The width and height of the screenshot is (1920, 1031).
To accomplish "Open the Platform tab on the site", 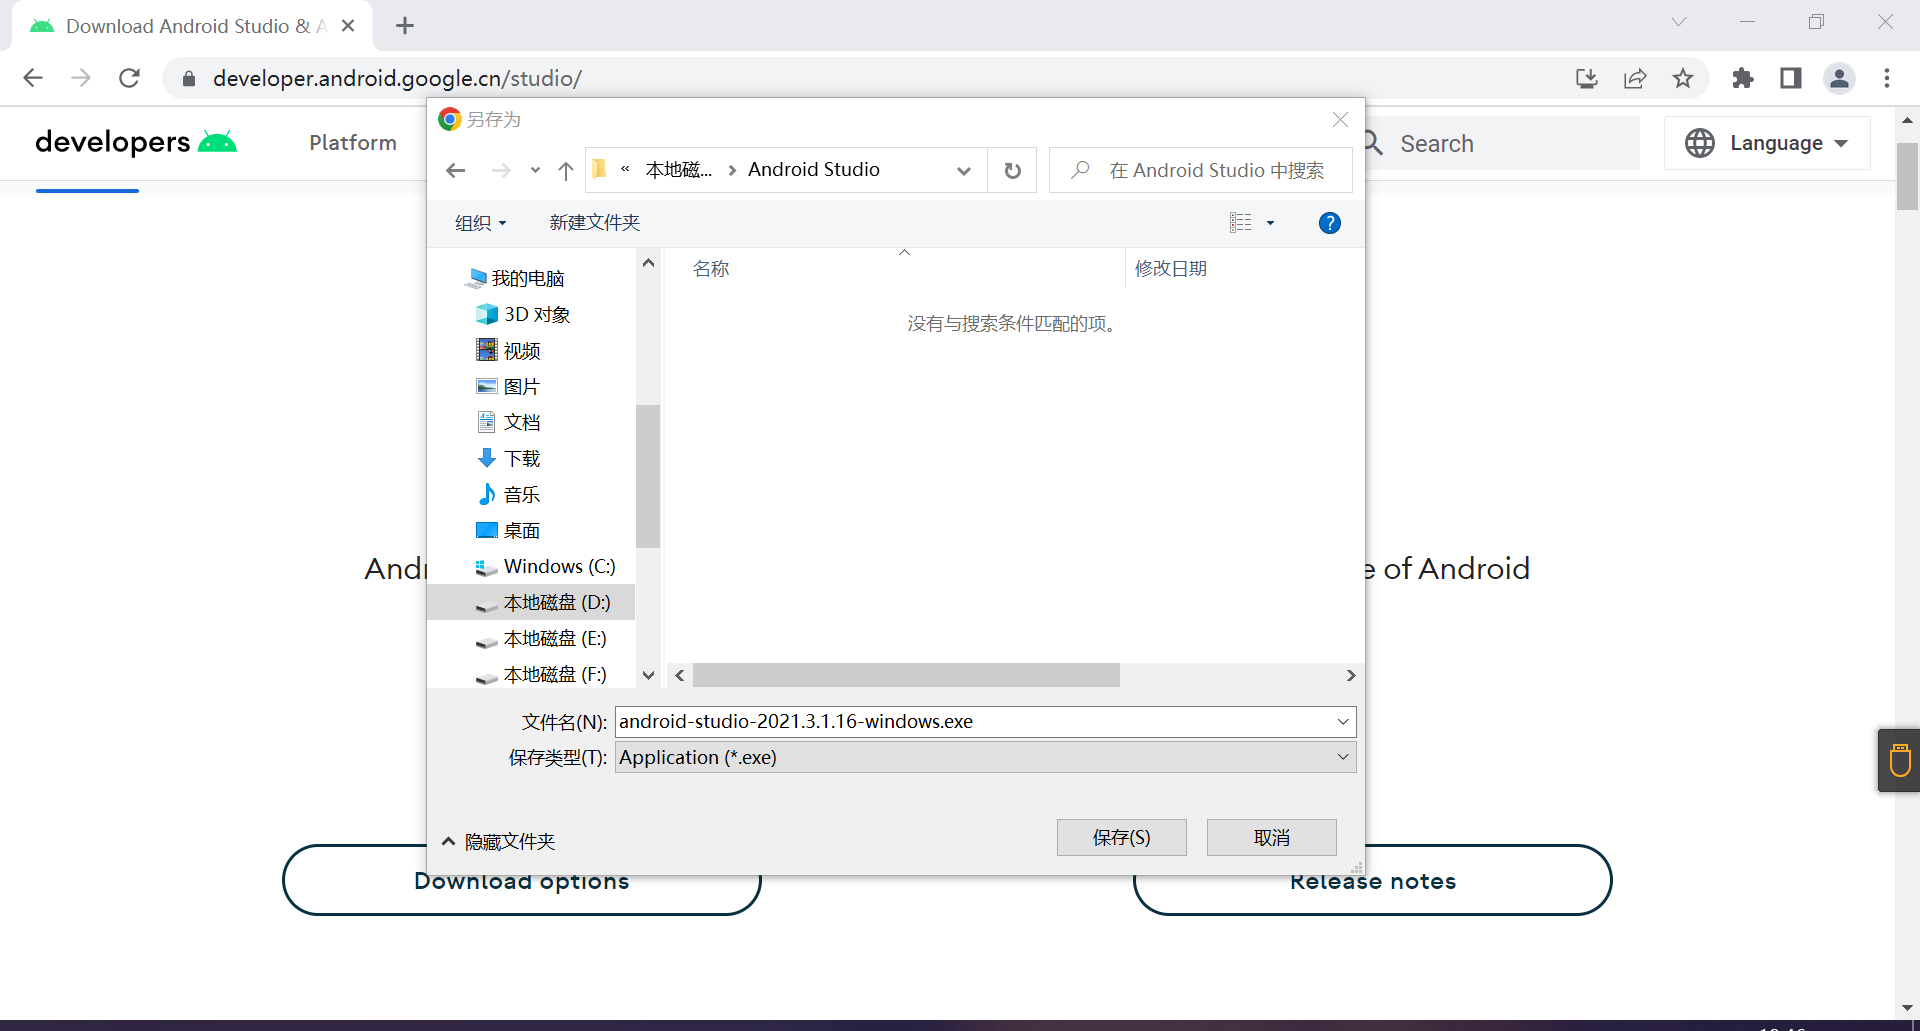I will (x=353, y=143).
